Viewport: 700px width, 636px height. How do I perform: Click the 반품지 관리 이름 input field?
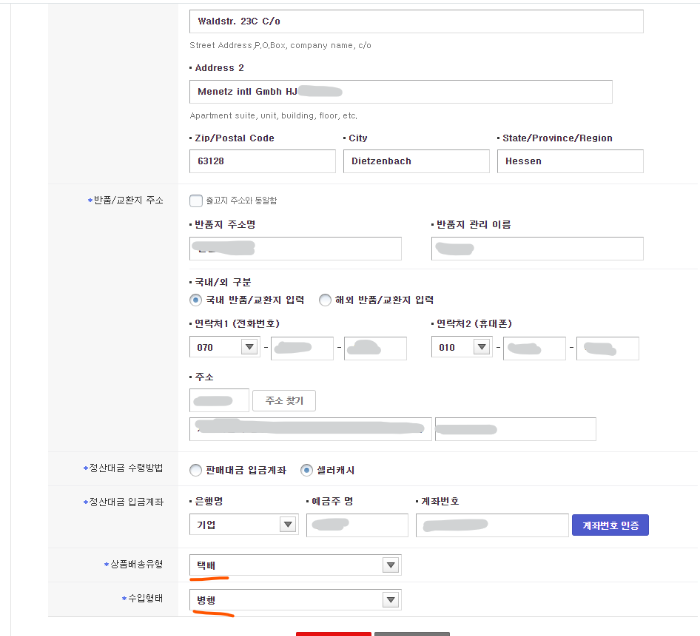click(537, 249)
